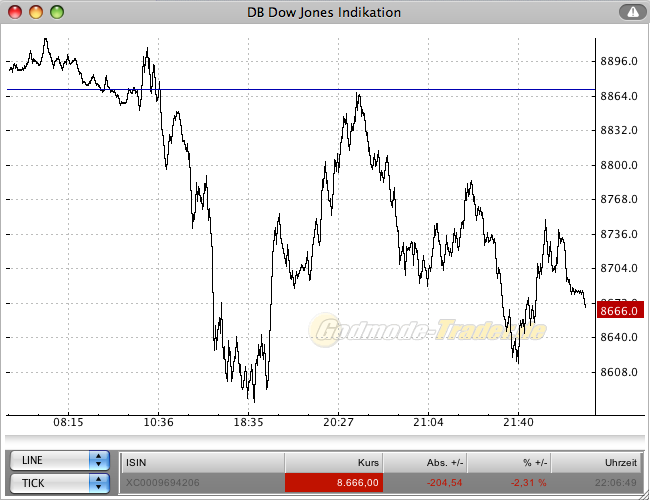This screenshot has height=500, width=650.
Task: Click the resize grip at bottom-right corner
Action: pos(644,495)
